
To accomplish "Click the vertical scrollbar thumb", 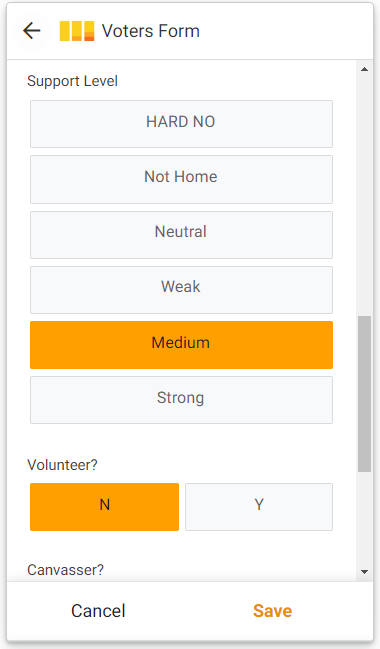I will [x=364, y=394].
